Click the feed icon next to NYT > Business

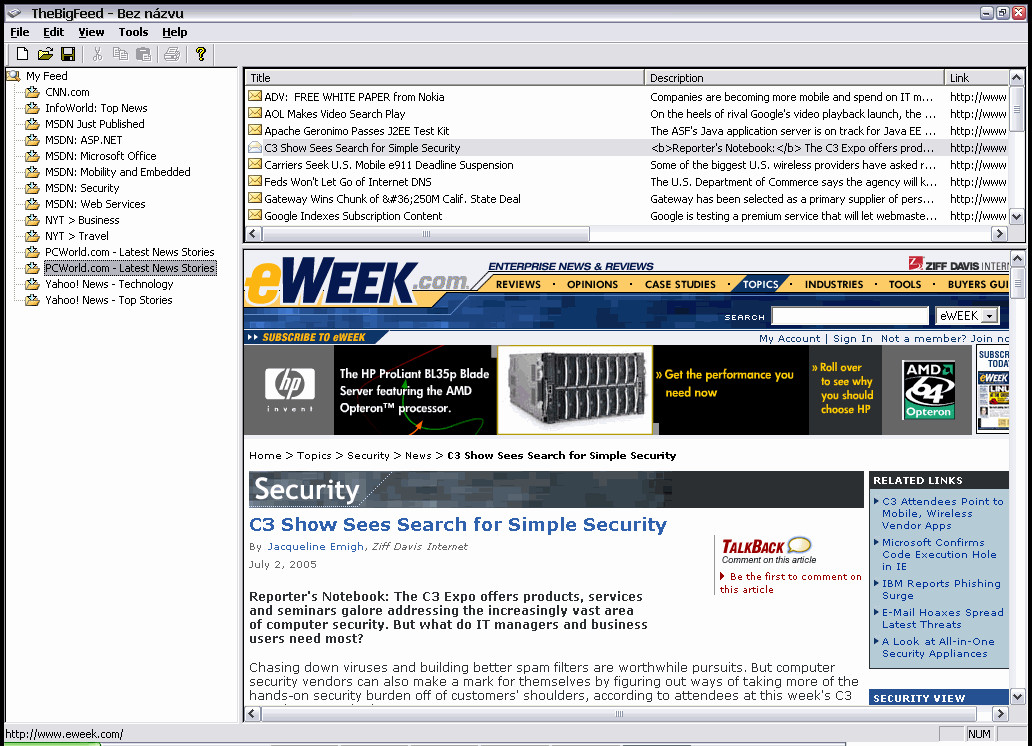click(32, 220)
